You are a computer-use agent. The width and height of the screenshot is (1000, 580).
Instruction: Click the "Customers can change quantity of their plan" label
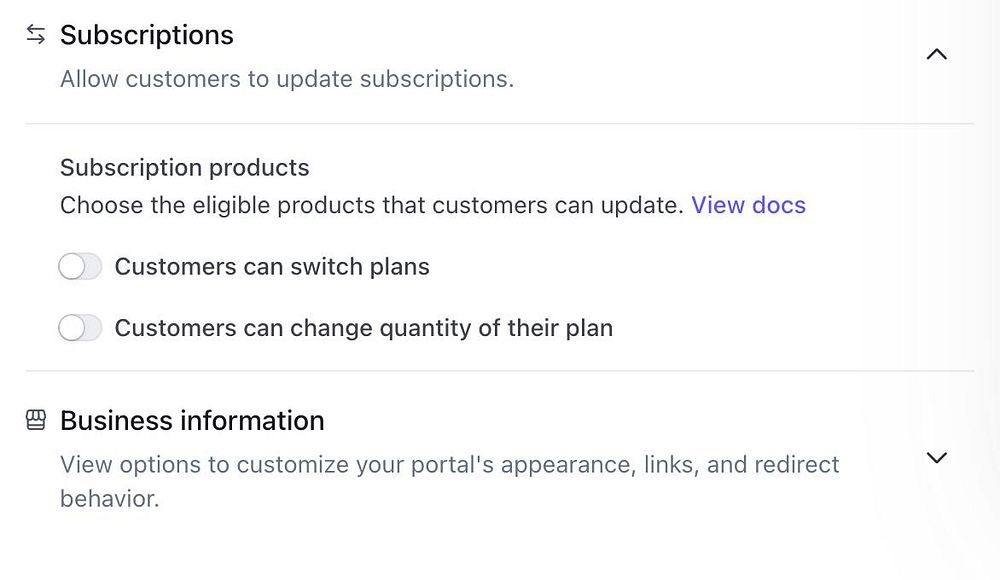click(363, 328)
